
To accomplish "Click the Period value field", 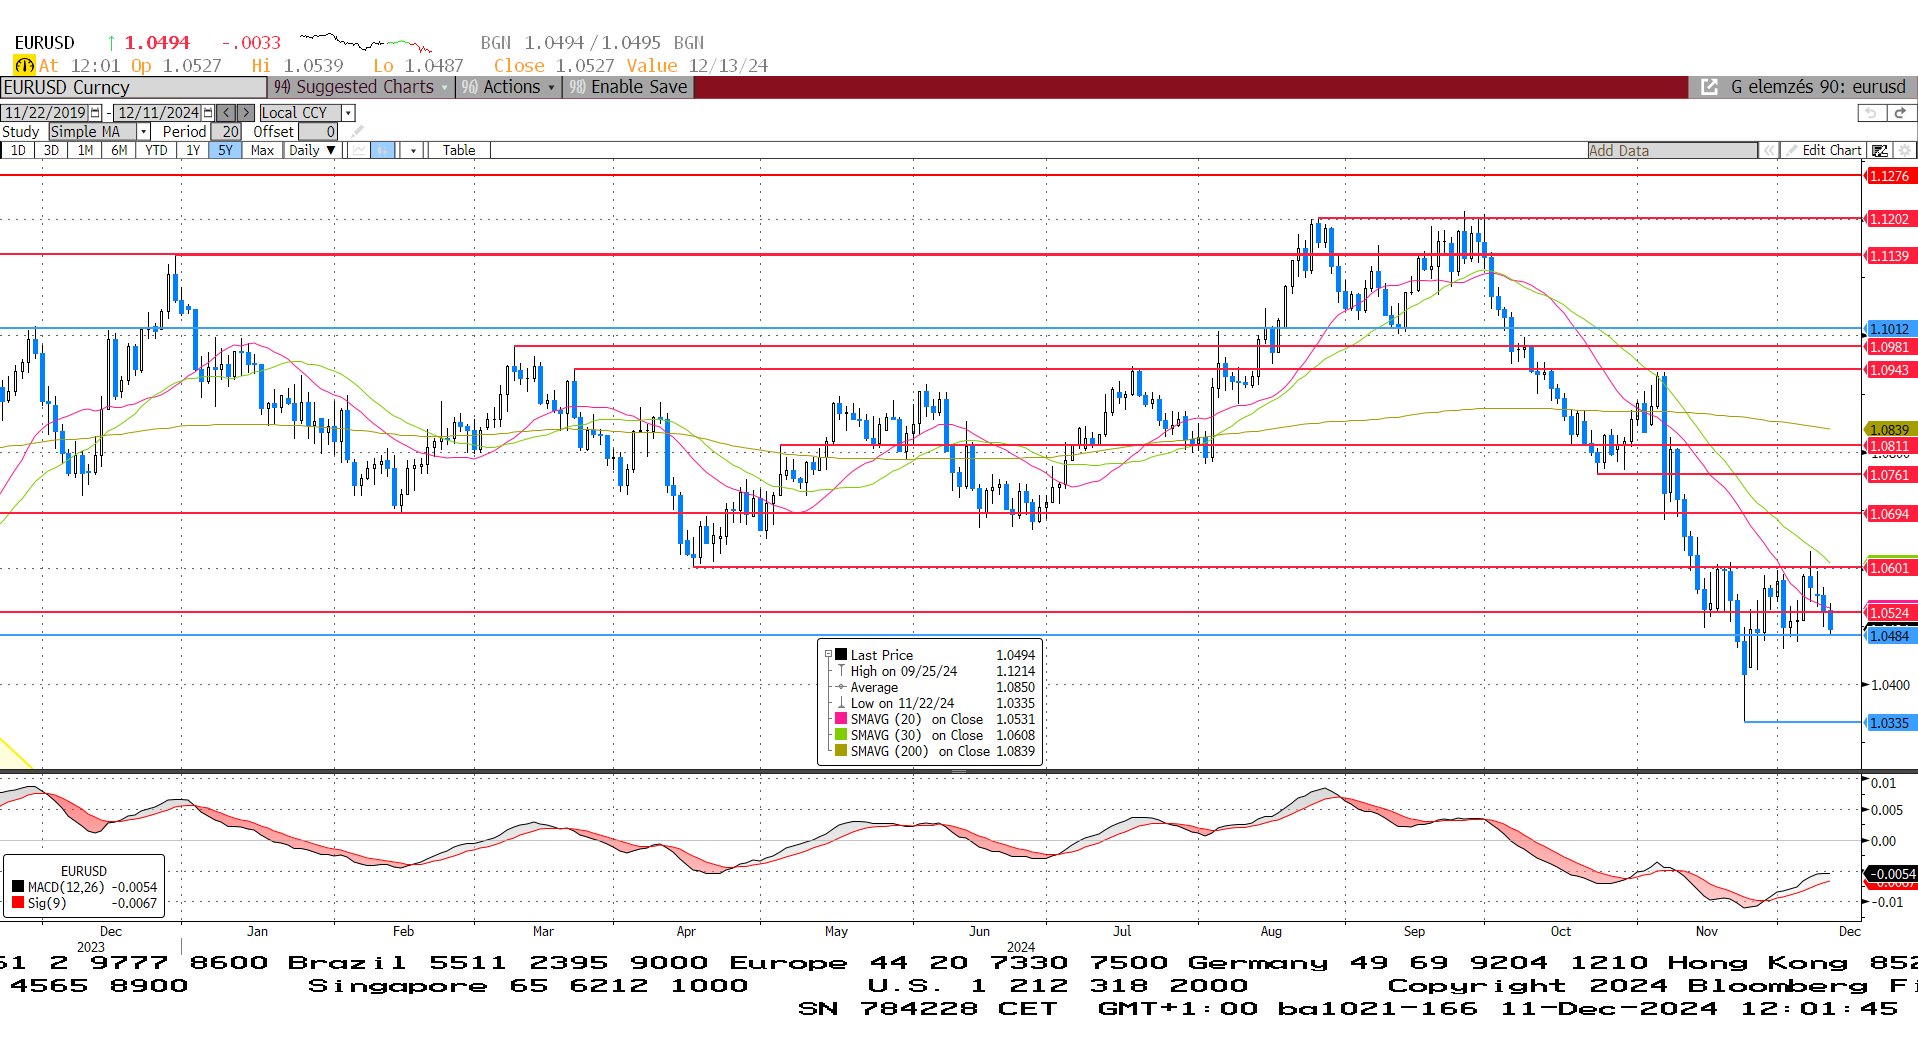I will [226, 131].
